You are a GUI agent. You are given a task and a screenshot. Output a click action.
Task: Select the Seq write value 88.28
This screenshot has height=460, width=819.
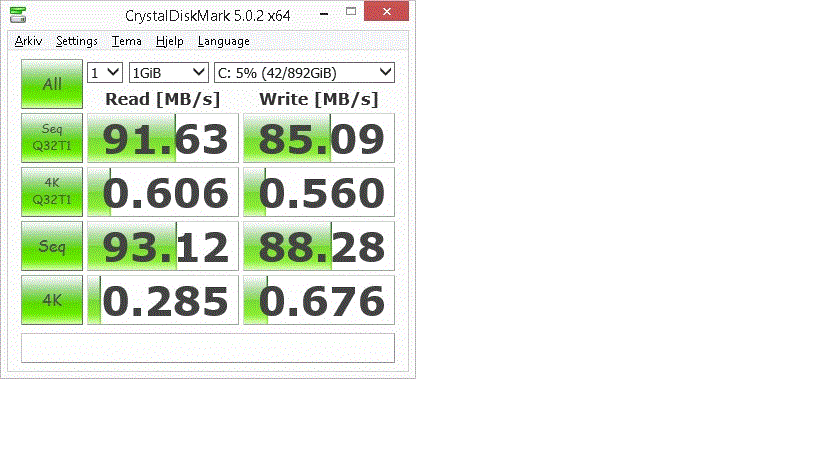point(319,246)
